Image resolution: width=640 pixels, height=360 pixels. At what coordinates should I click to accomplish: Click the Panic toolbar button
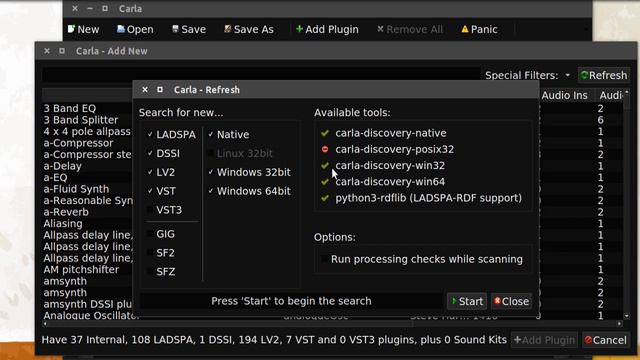[x=479, y=29]
